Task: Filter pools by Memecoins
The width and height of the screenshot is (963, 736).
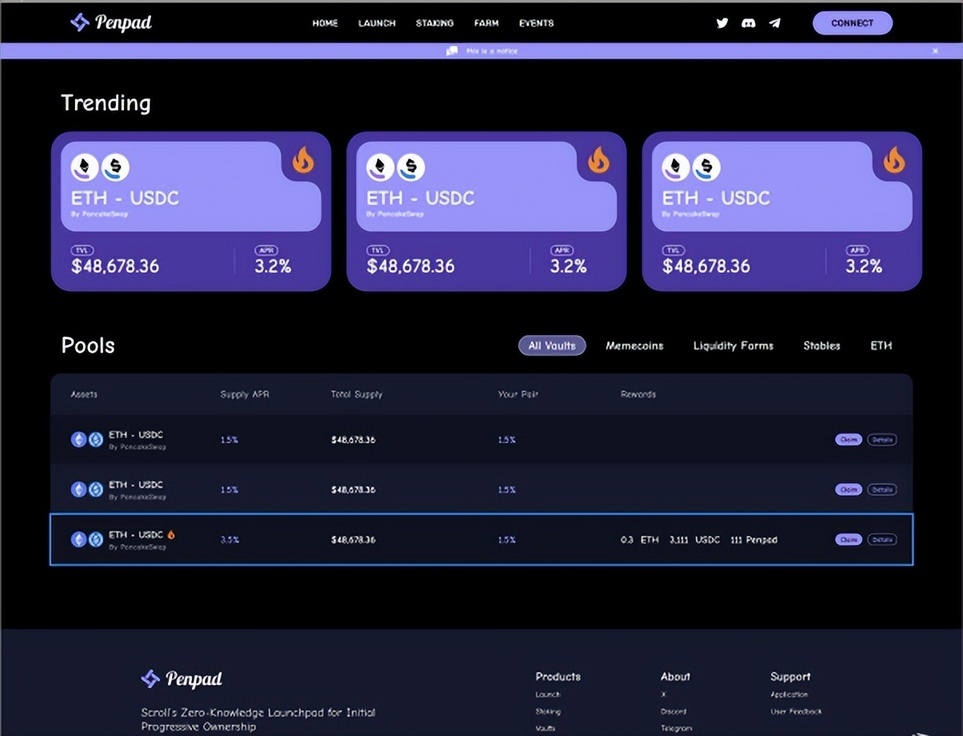Action: tap(634, 346)
